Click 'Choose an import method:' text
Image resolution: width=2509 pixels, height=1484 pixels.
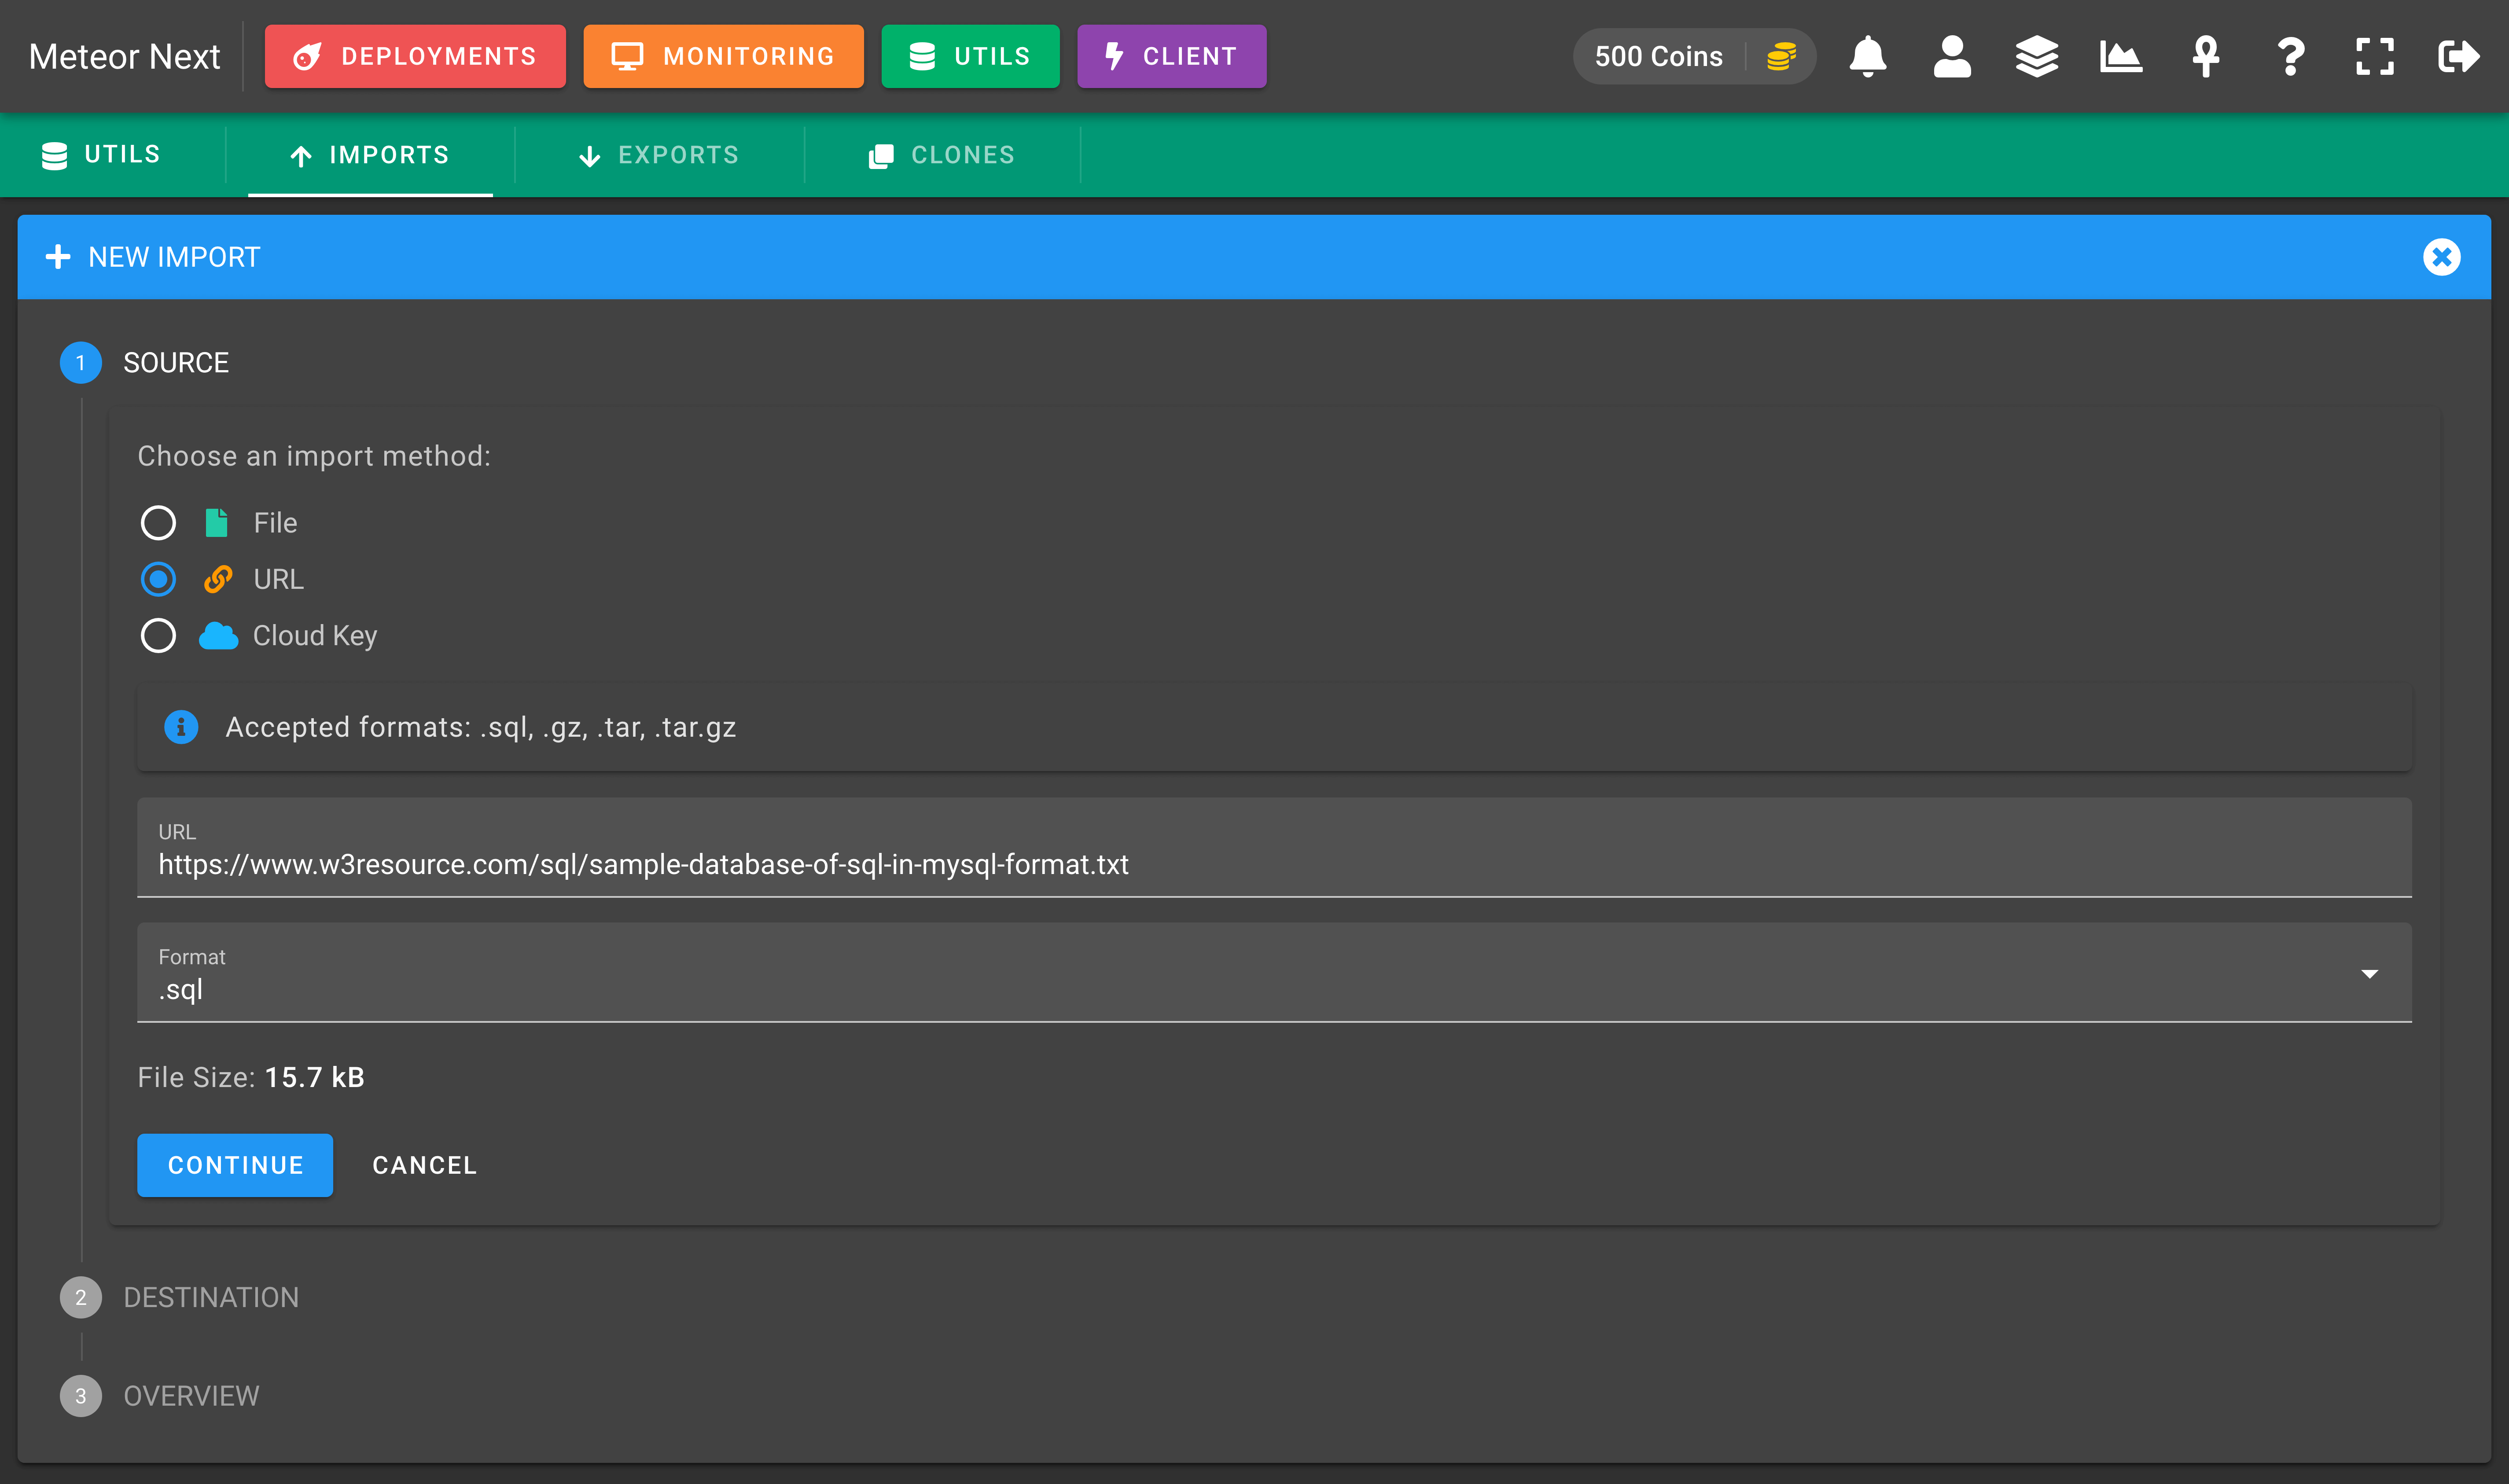(314, 456)
